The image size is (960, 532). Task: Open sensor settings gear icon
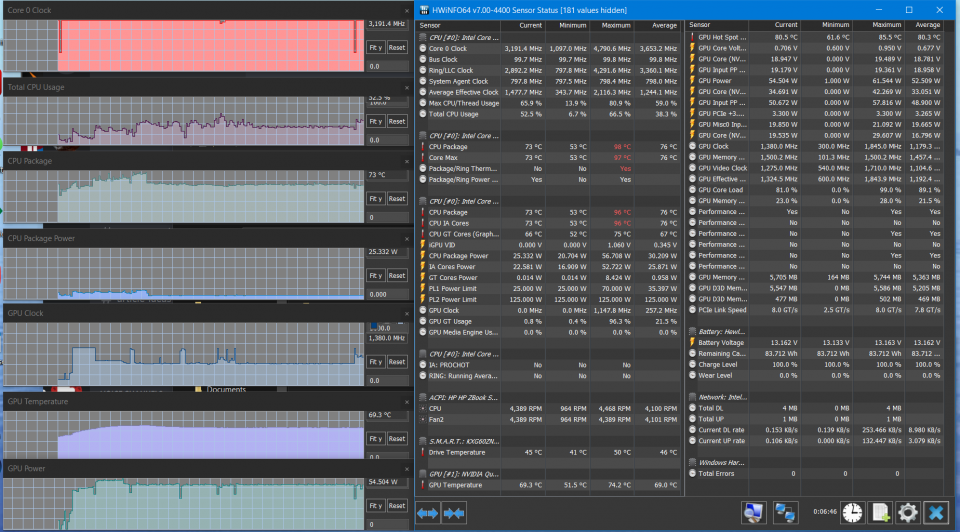(x=908, y=513)
